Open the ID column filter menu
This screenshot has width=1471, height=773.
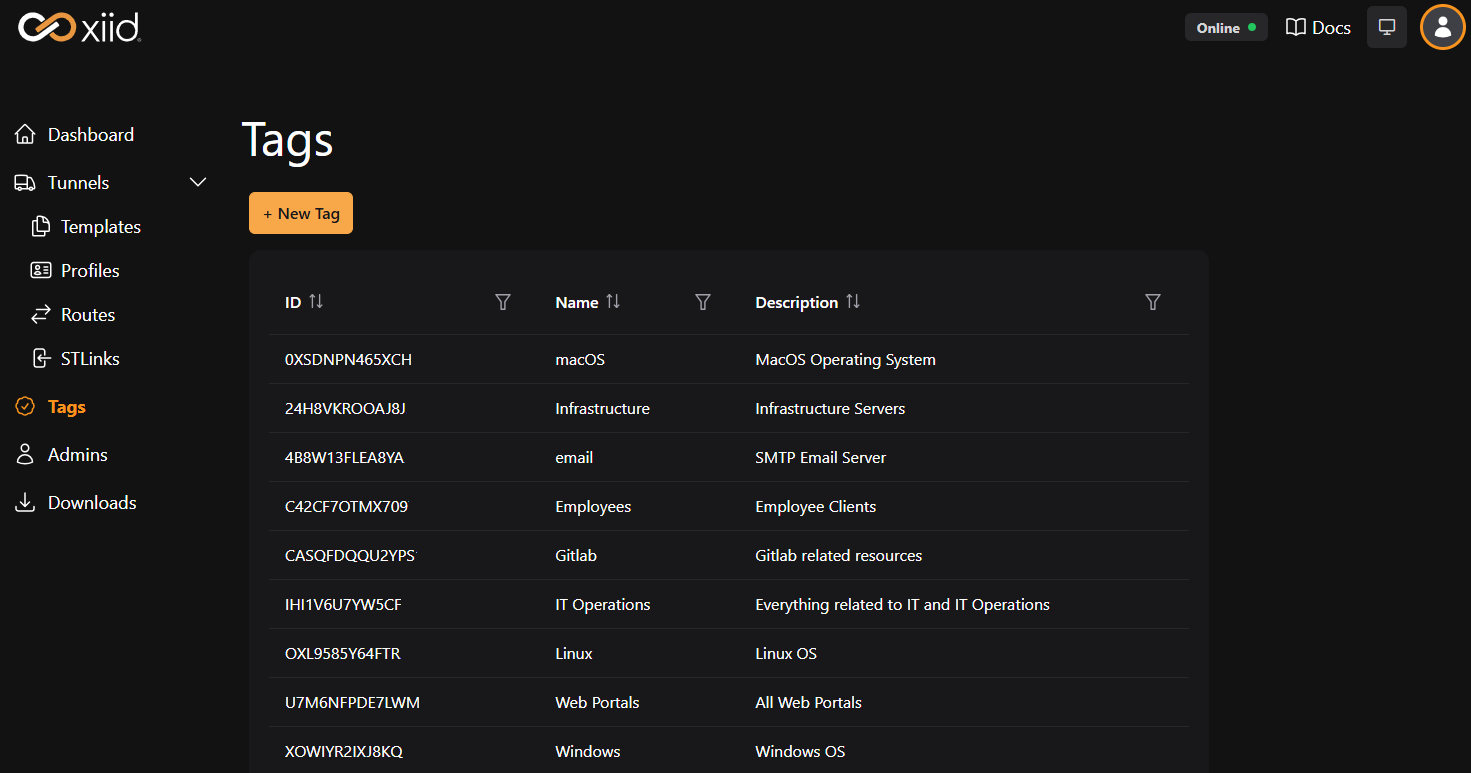(503, 302)
